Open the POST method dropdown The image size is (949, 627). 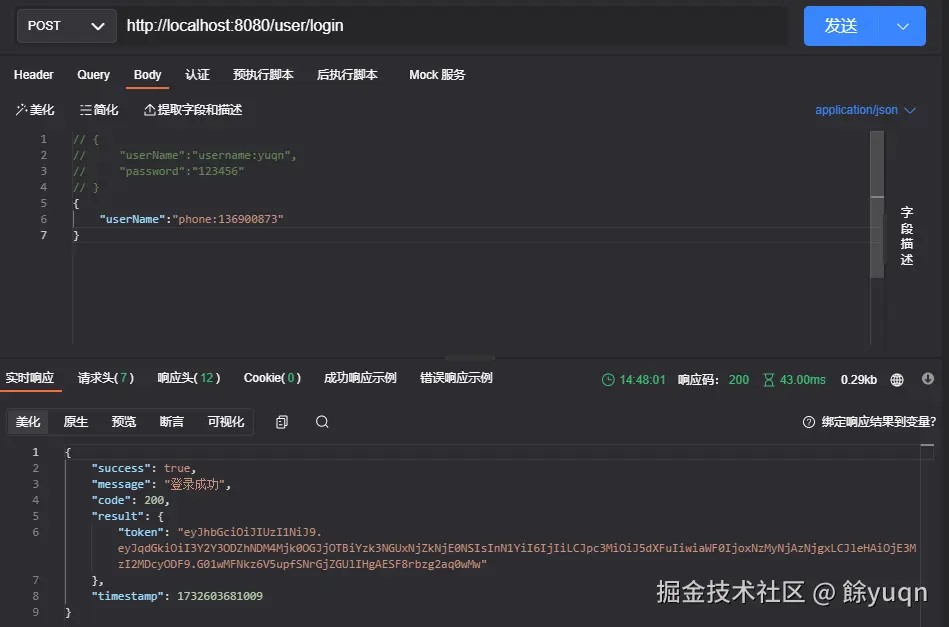click(67, 26)
